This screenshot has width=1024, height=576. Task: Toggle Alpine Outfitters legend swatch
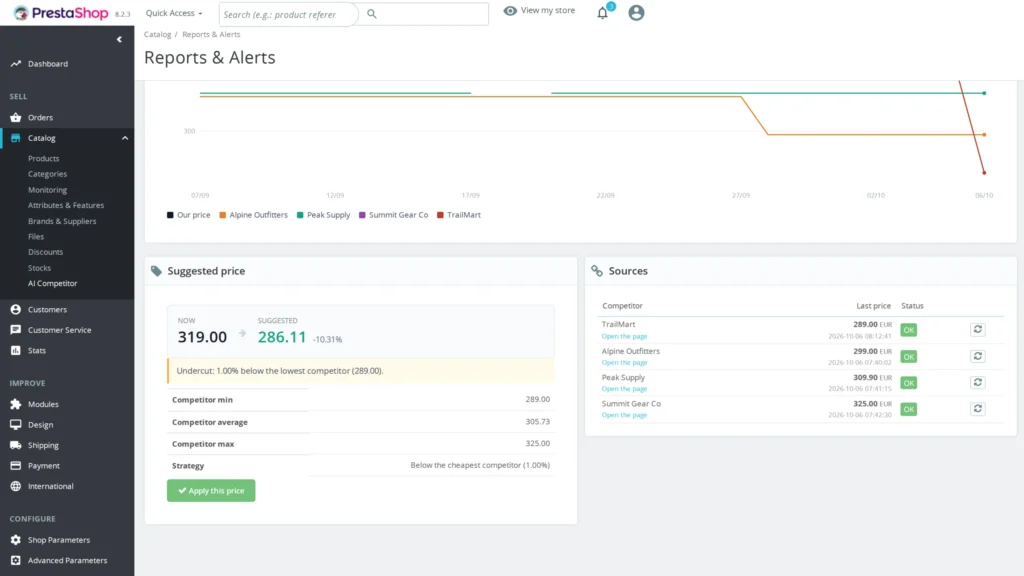(x=223, y=215)
